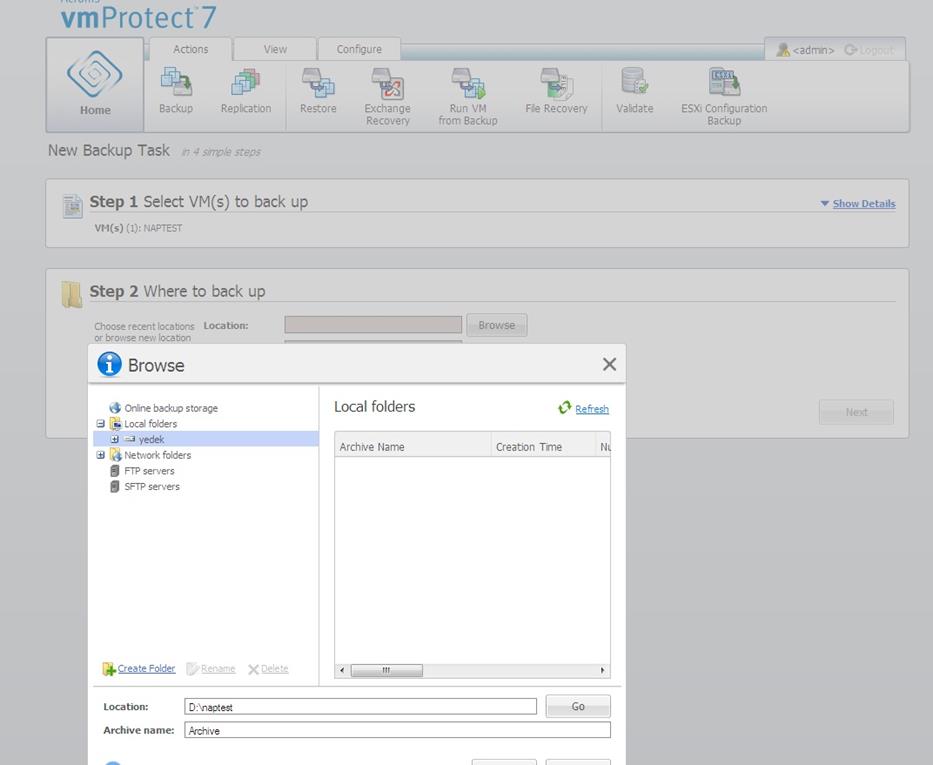The width and height of the screenshot is (933, 765).
Task: Click the Create Folder icon
Action: pyautogui.click(x=109, y=669)
